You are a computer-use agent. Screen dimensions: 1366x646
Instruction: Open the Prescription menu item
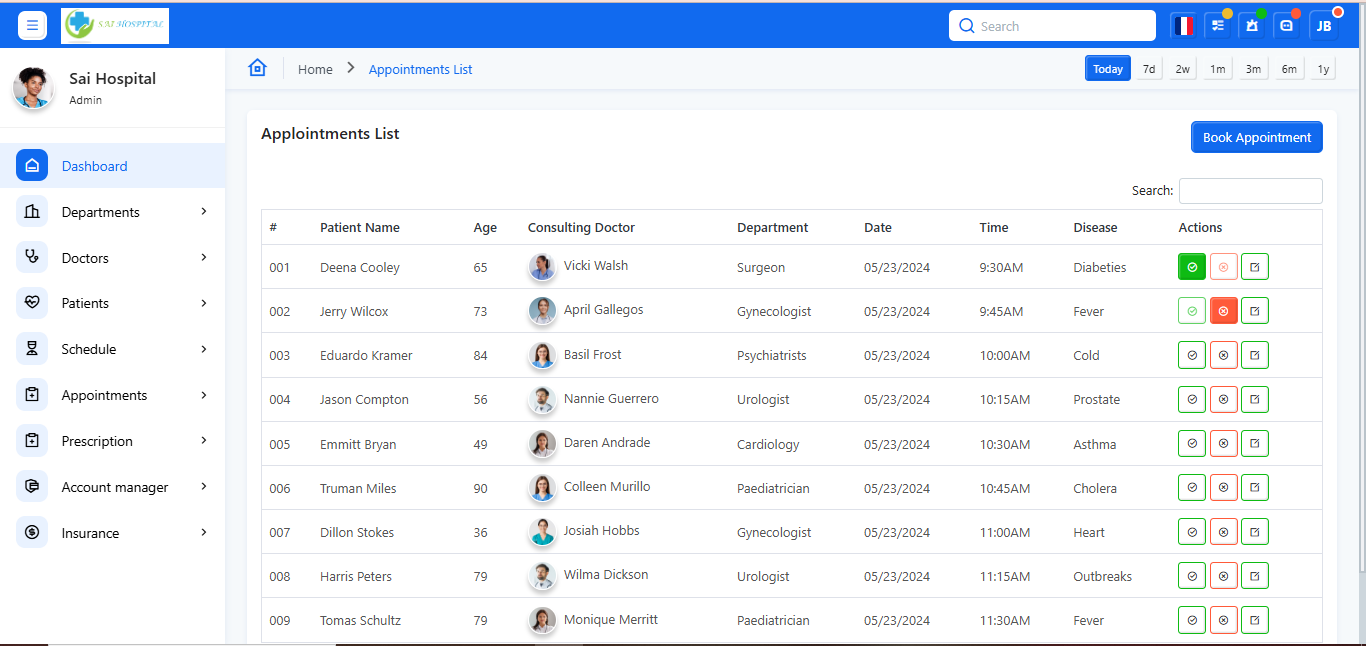[97, 441]
